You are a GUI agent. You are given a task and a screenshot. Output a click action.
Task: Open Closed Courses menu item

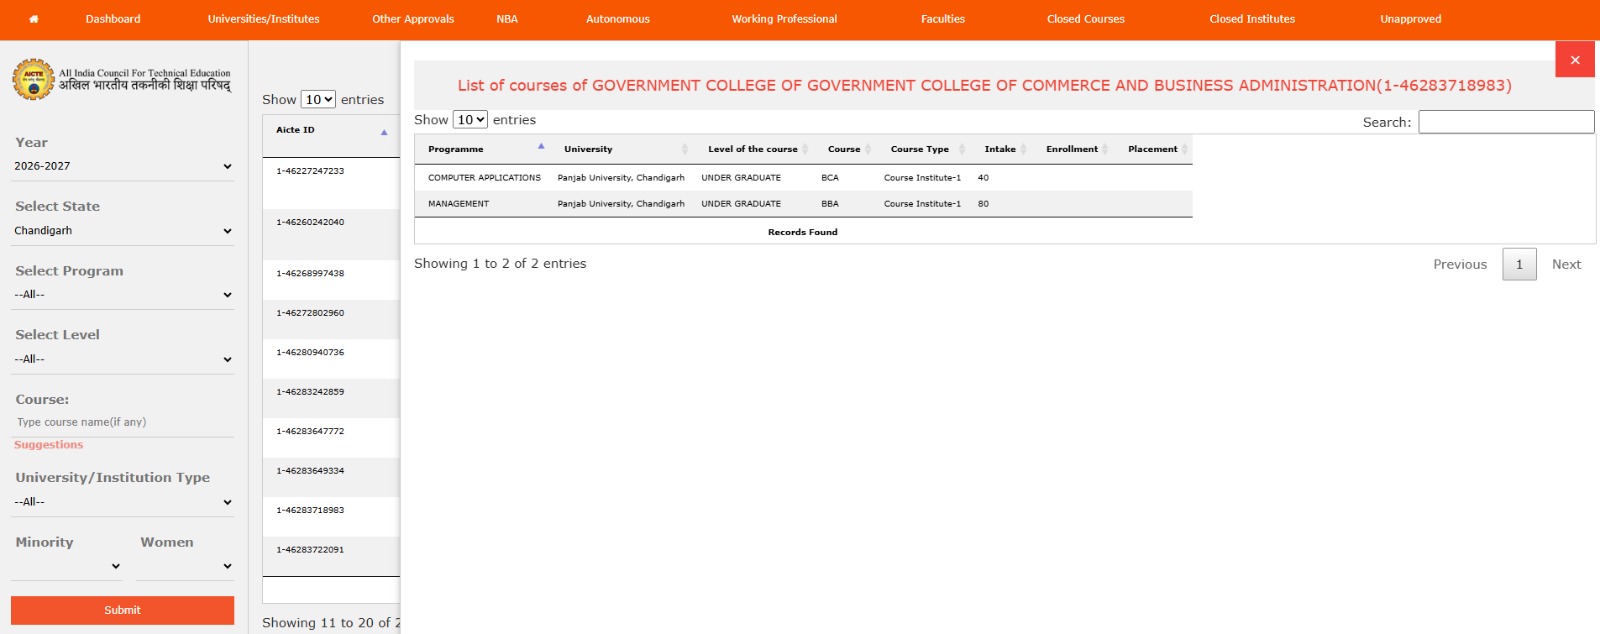[1086, 19]
